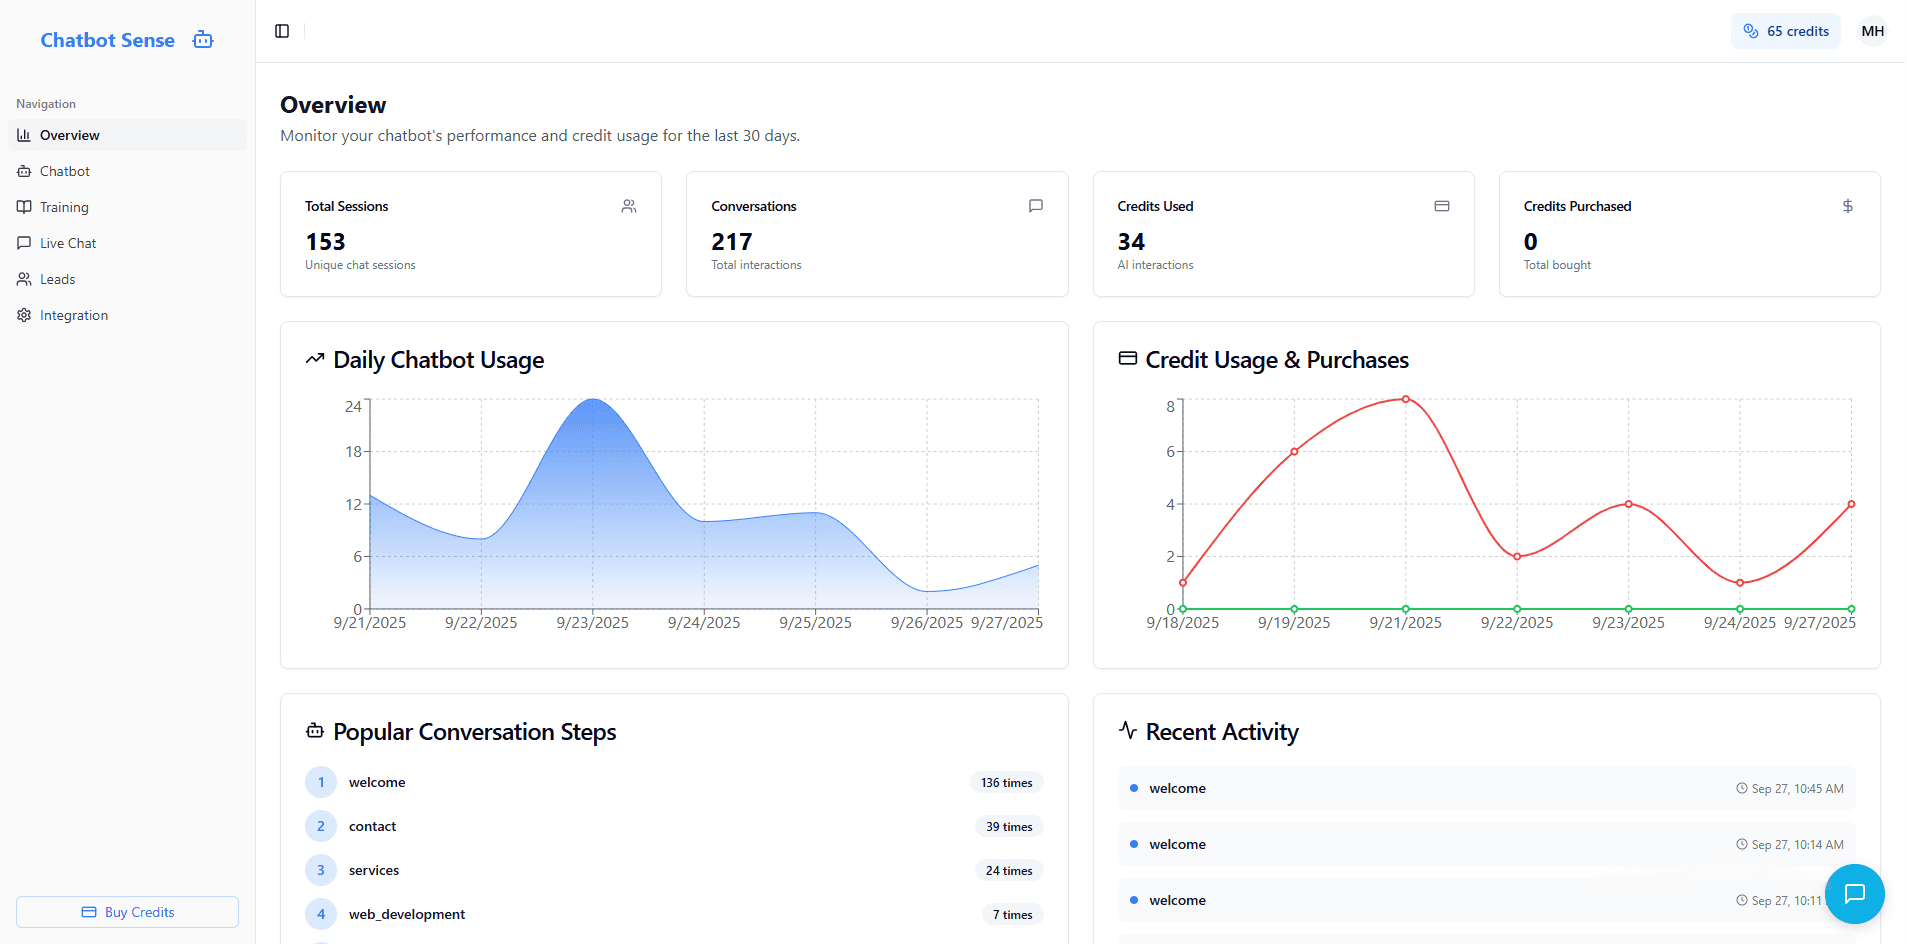Click the 39 times badge beside contact

pyautogui.click(x=1009, y=826)
